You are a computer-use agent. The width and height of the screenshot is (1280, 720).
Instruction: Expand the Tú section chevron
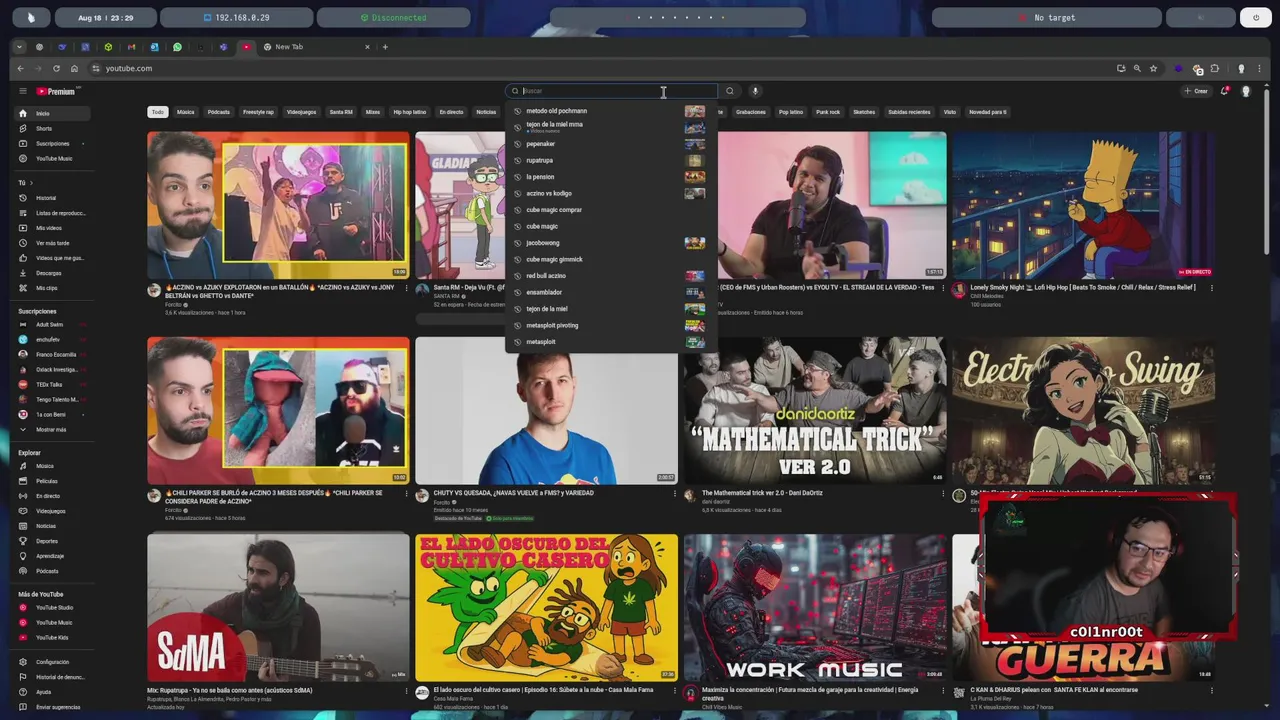tap(31, 183)
